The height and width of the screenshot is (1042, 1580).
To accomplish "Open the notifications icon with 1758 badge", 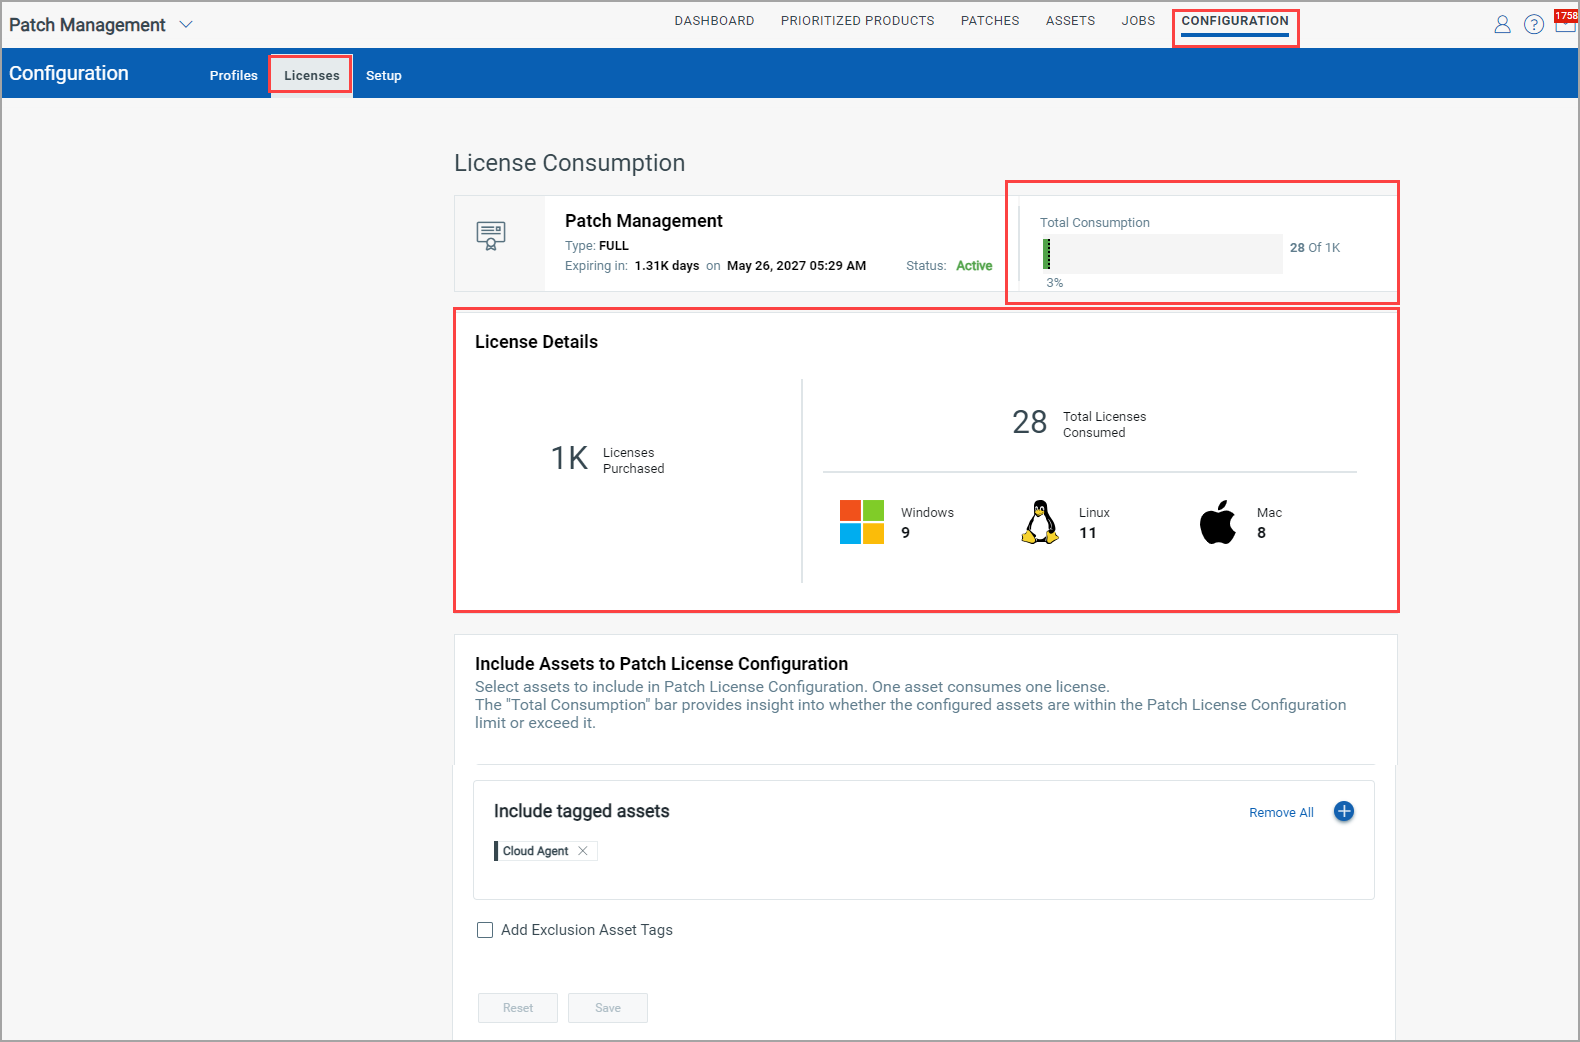I will click(x=1565, y=22).
